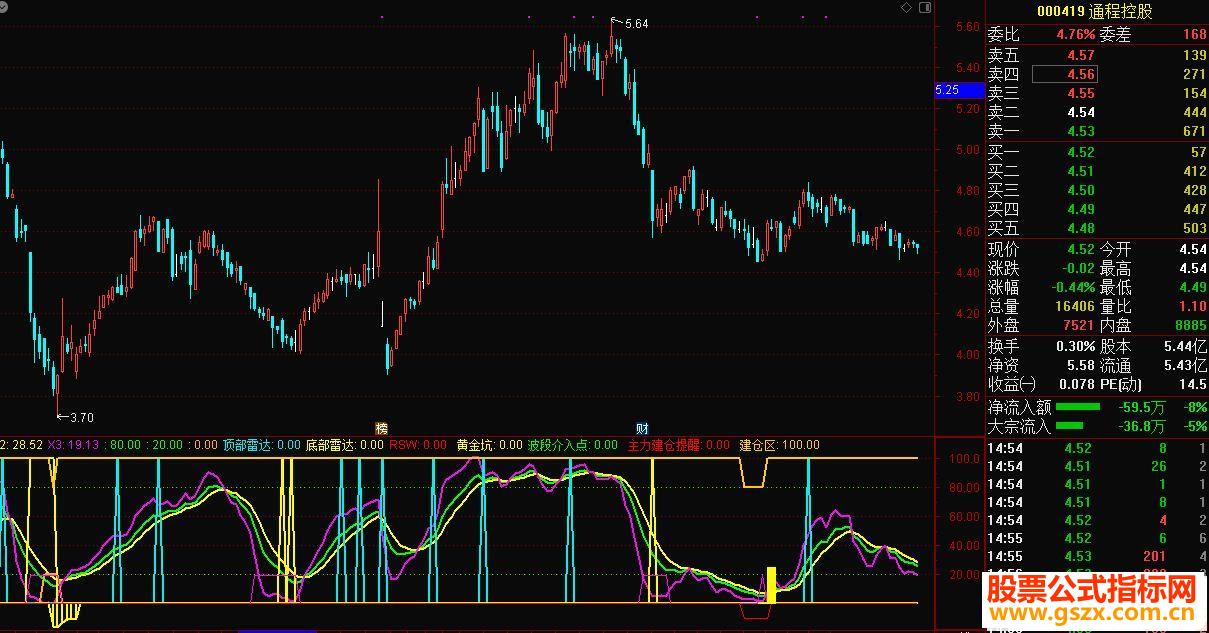The image size is (1209, 633).
Task: Click the 涨跌 value -0.02
Action: click(x=1077, y=268)
